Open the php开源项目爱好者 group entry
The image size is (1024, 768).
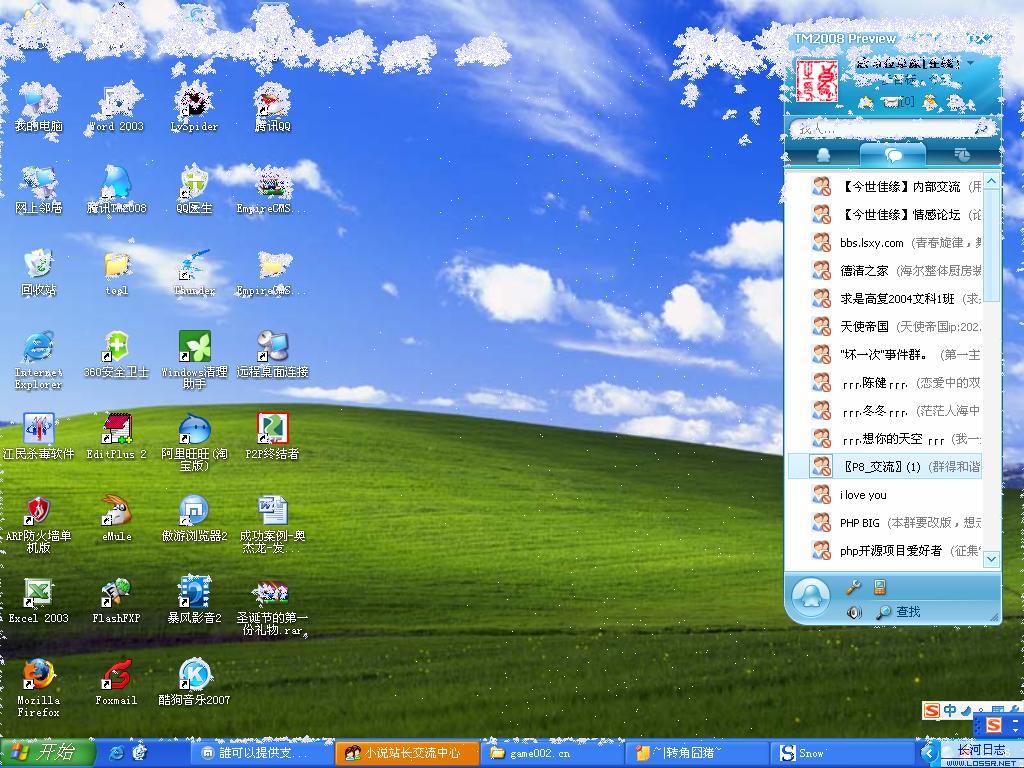pyautogui.click(x=885, y=551)
